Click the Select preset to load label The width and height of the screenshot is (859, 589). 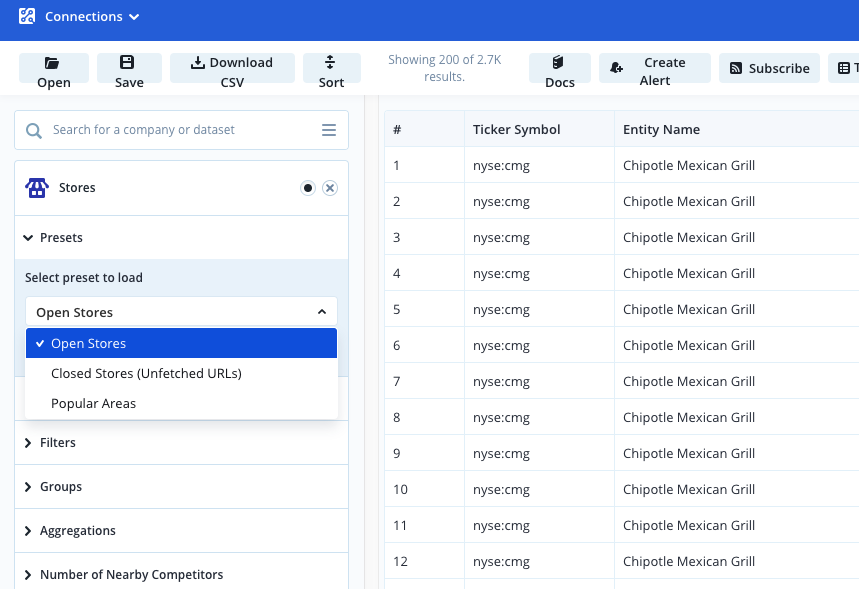coord(84,278)
